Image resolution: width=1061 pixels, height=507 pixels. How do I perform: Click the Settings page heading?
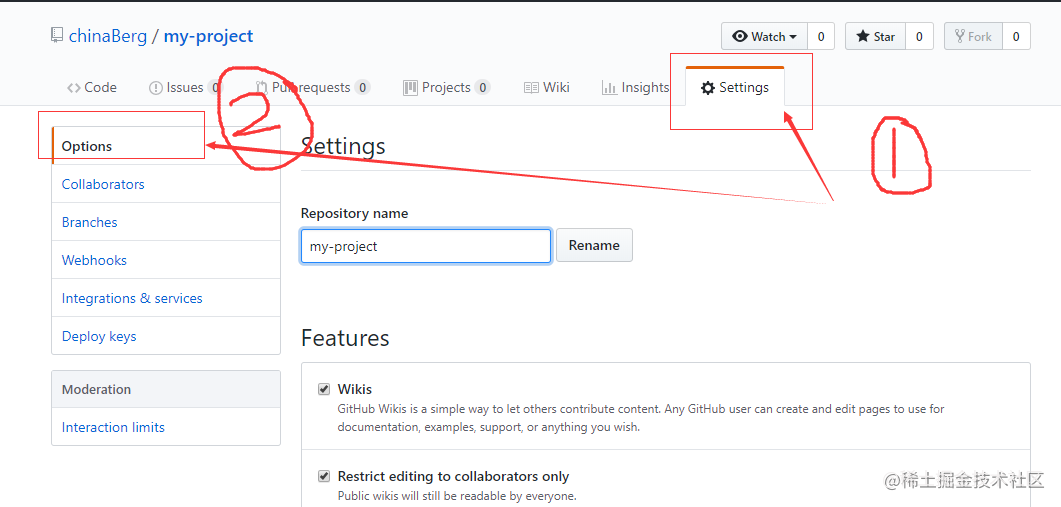343,146
